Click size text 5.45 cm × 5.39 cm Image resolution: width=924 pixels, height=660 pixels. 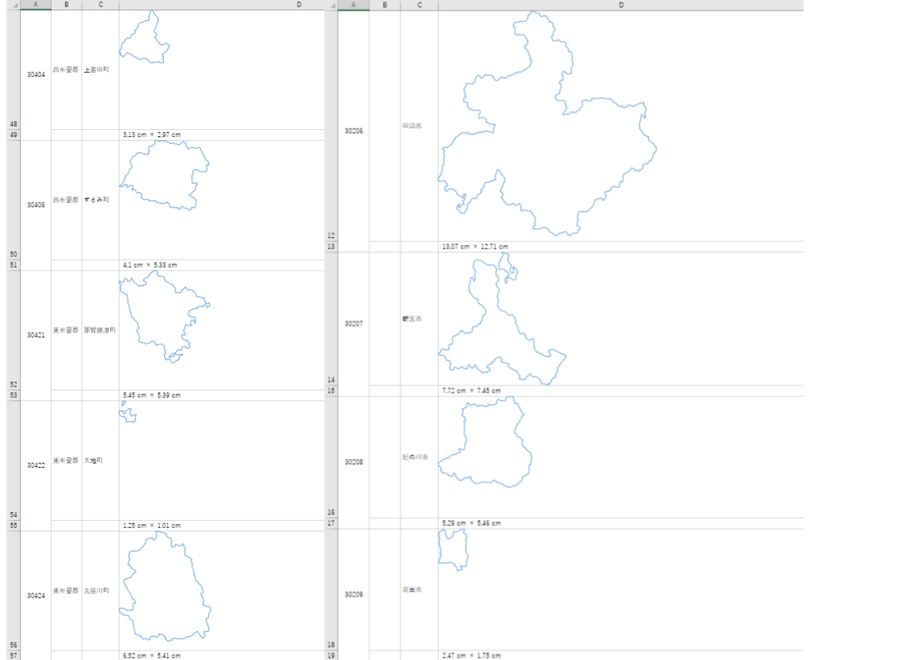click(x=151, y=395)
